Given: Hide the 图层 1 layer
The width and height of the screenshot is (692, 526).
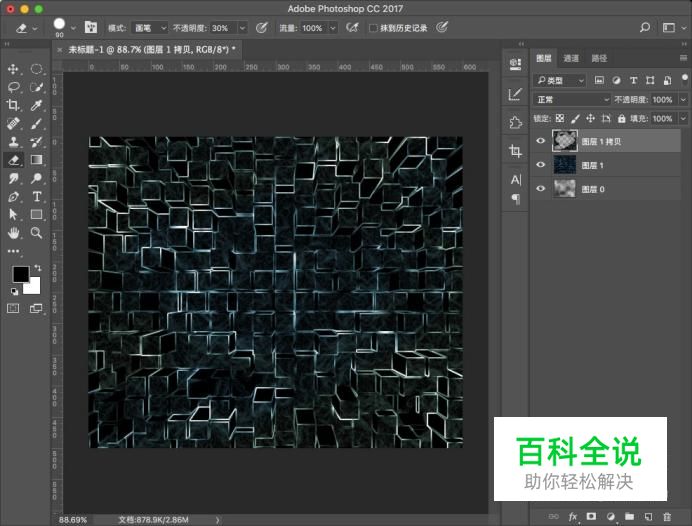Looking at the screenshot, I should (x=540, y=165).
